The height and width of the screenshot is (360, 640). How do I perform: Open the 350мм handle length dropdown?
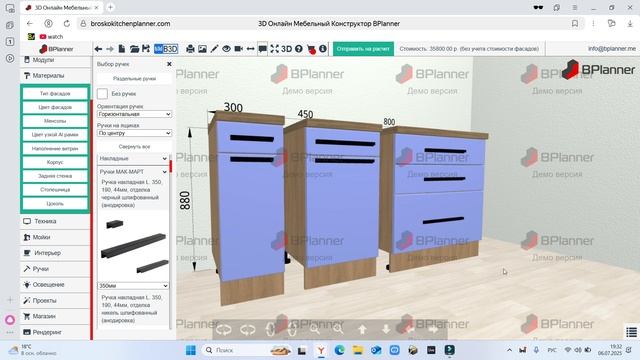click(133, 286)
